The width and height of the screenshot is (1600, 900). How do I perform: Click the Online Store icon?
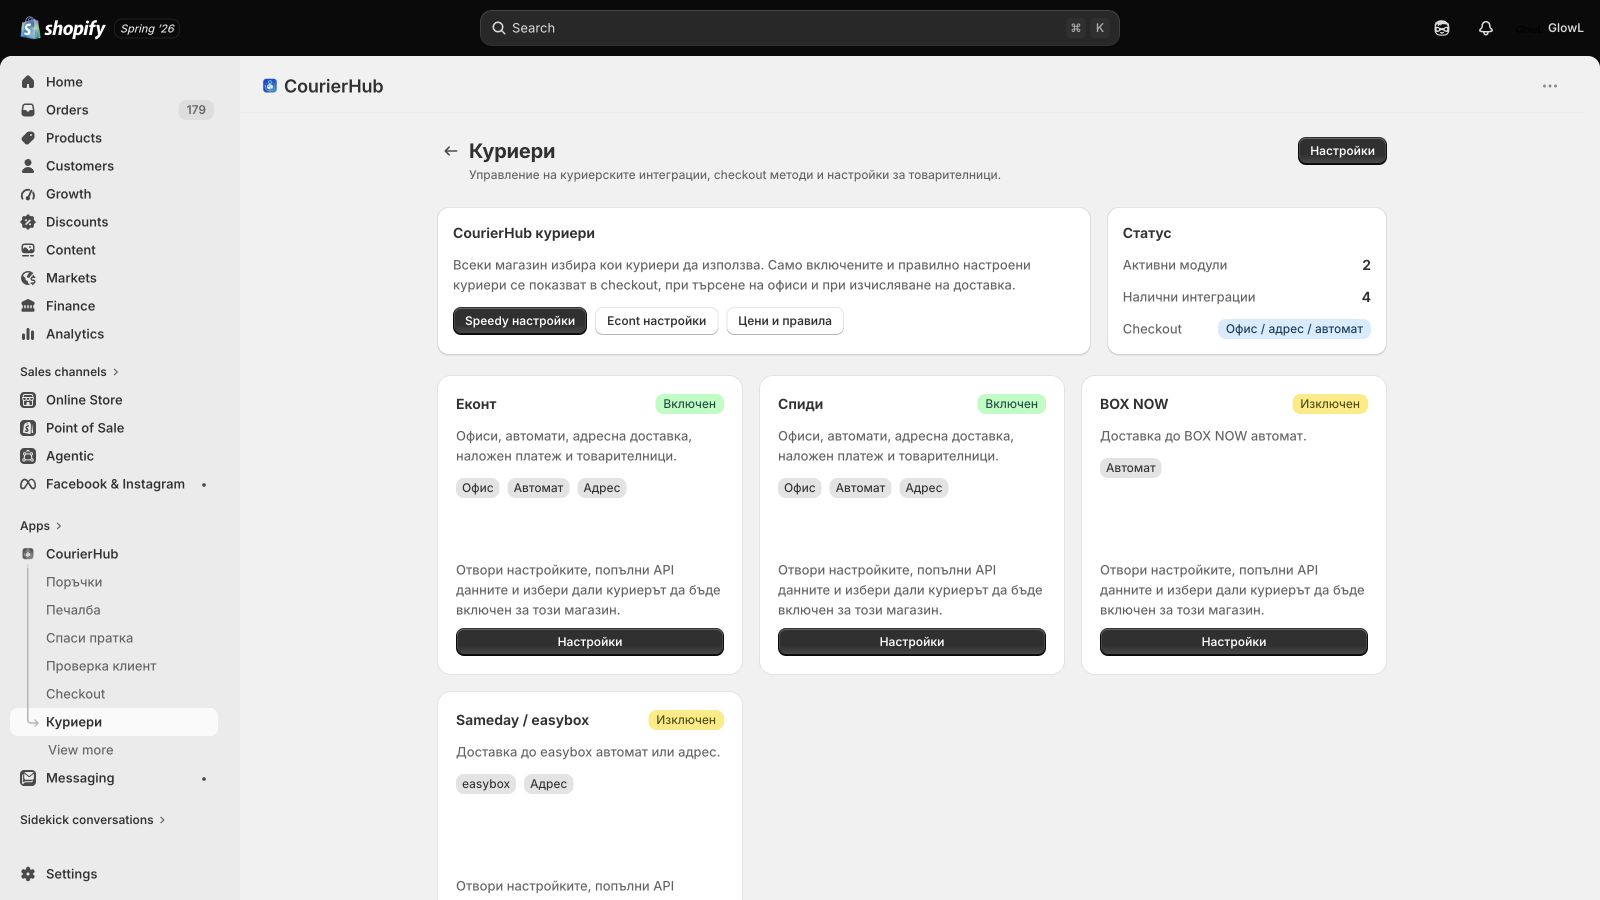click(28, 400)
